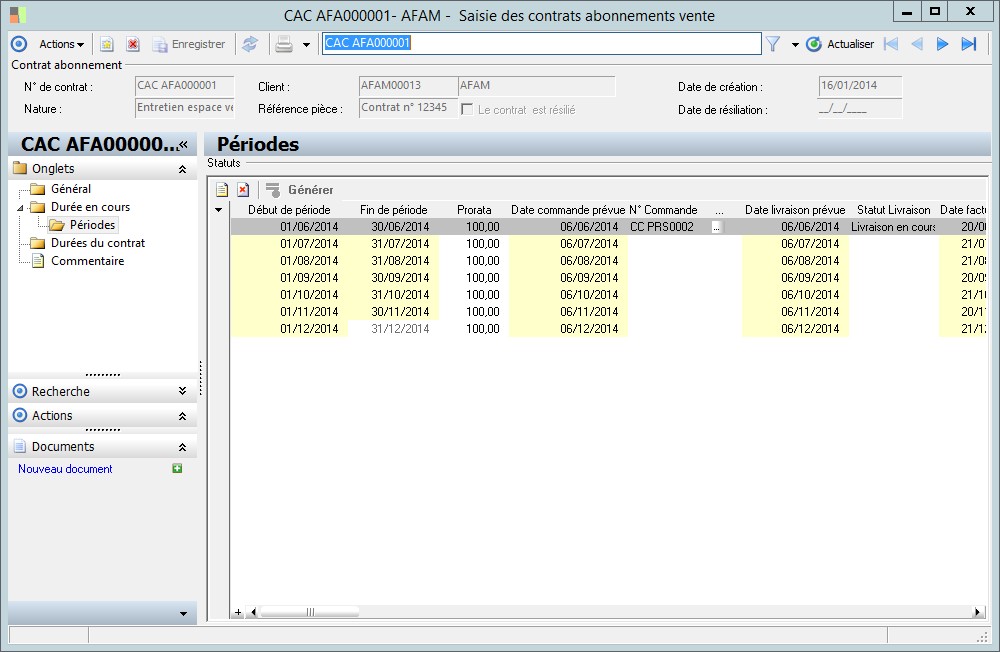
Task: Click the red delete icon in main toolbar
Action: point(132,44)
